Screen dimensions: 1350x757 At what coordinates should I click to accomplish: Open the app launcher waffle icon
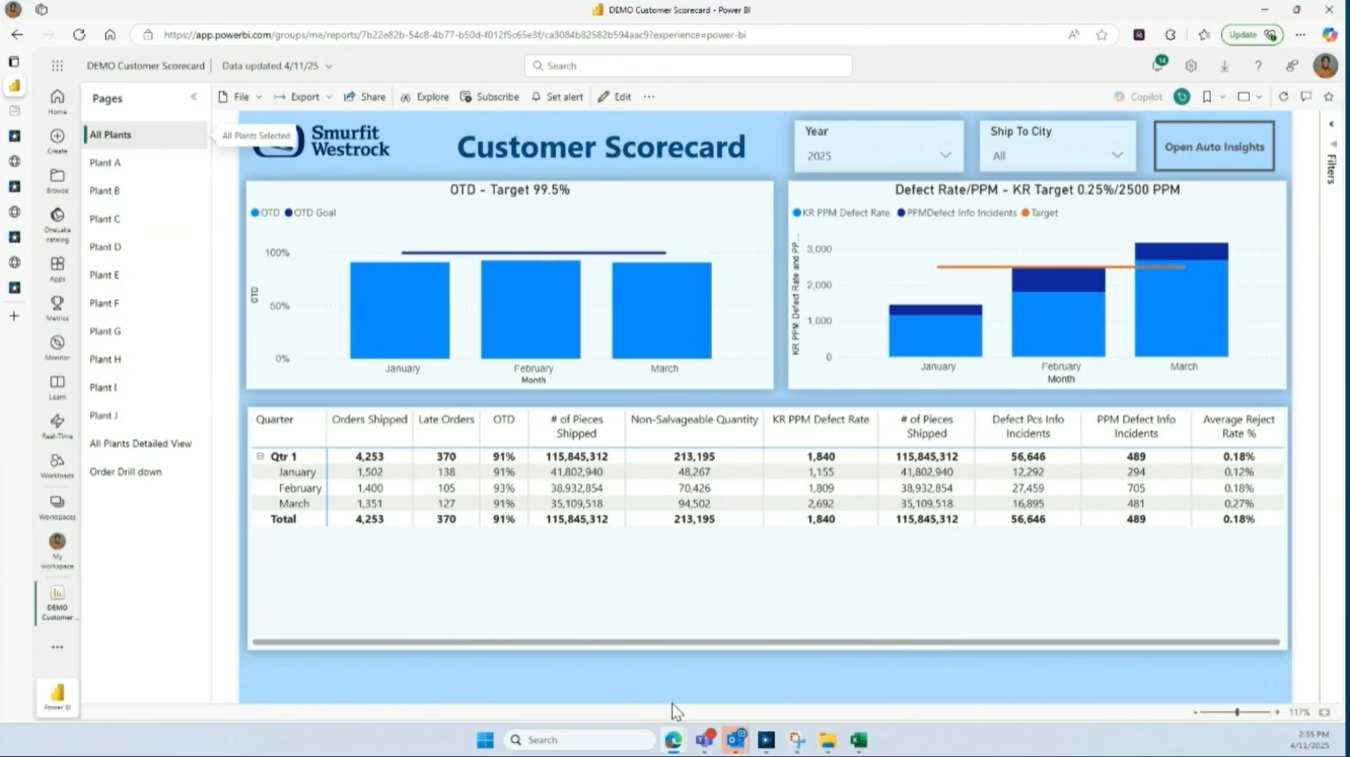(x=57, y=66)
